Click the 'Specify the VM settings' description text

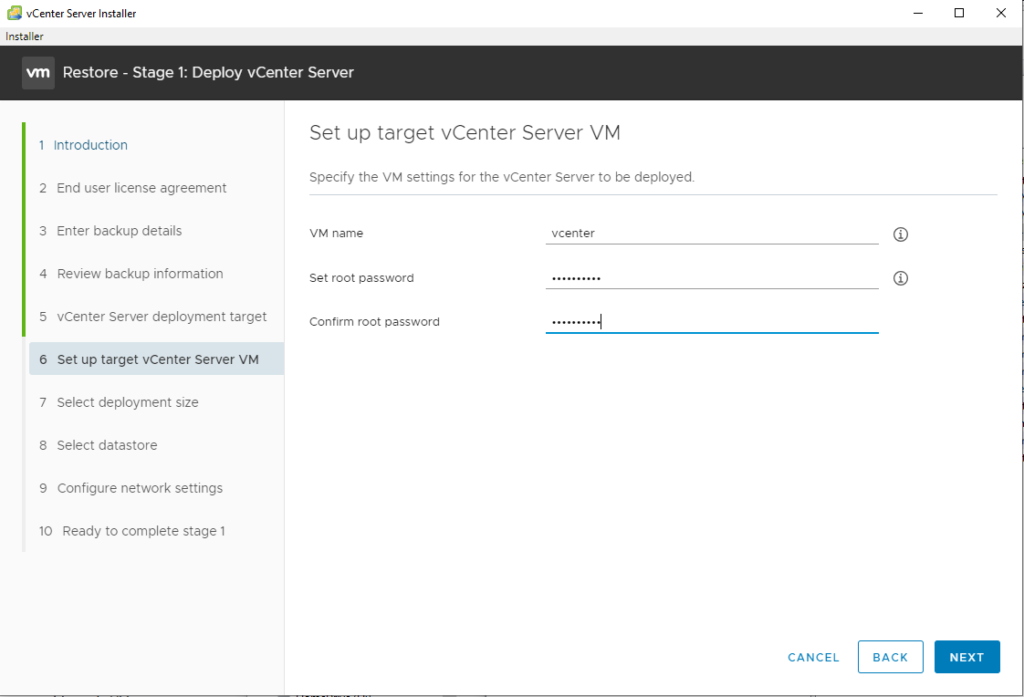[502, 177]
